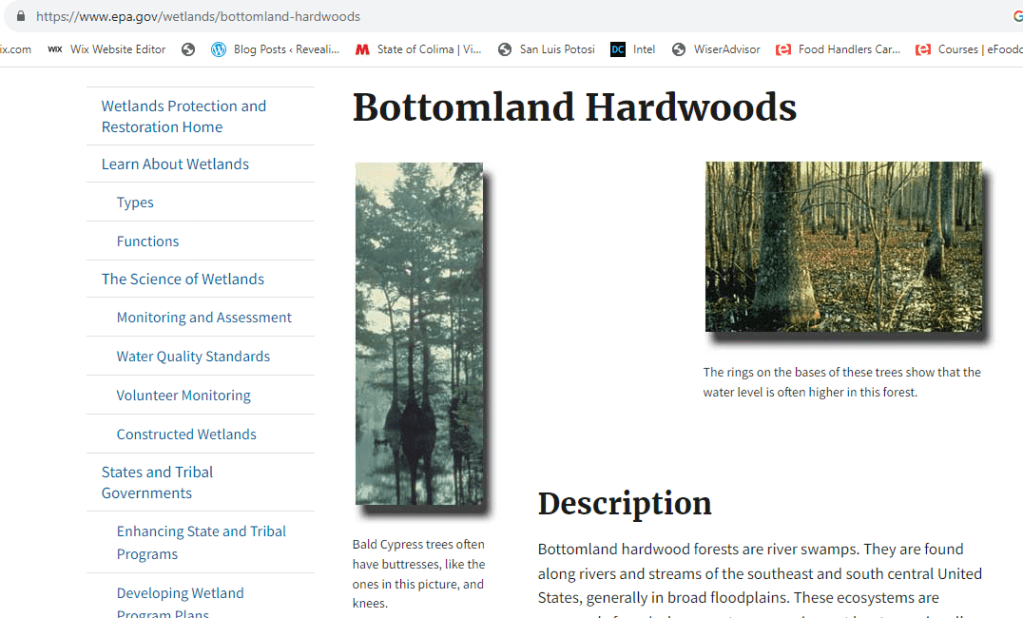Select Types in the sidebar
Image resolution: width=1023 pixels, height=618 pixels.
[135, 203]
